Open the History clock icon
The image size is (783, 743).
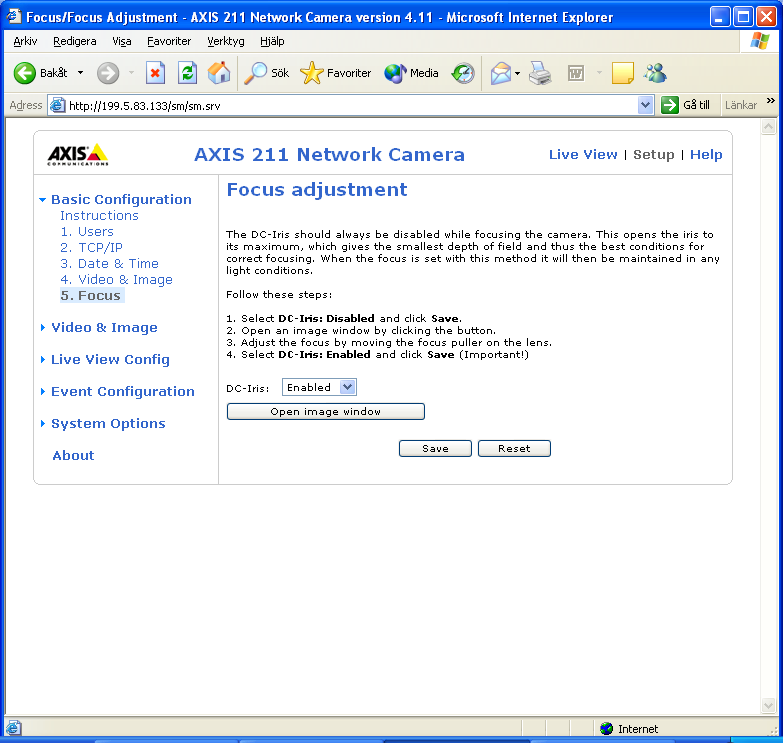click(x=463, y=73)
